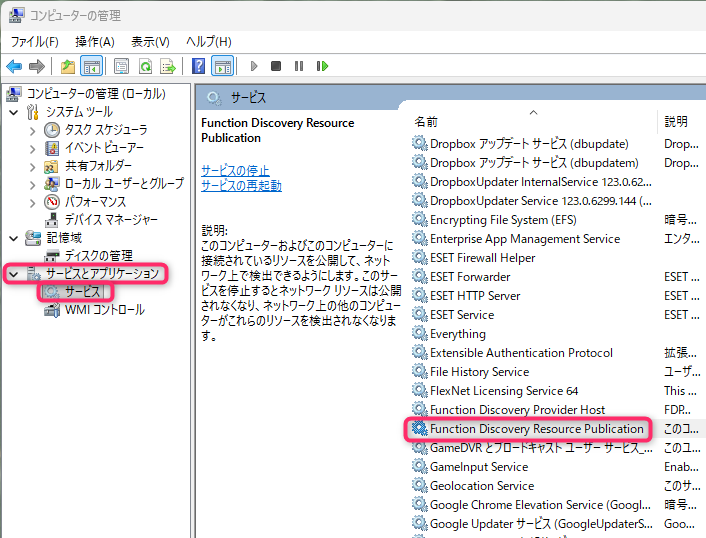This screenshot has width=706, height=538.
Task: Stop the service with the square Stop button
Action: point(277,67)
